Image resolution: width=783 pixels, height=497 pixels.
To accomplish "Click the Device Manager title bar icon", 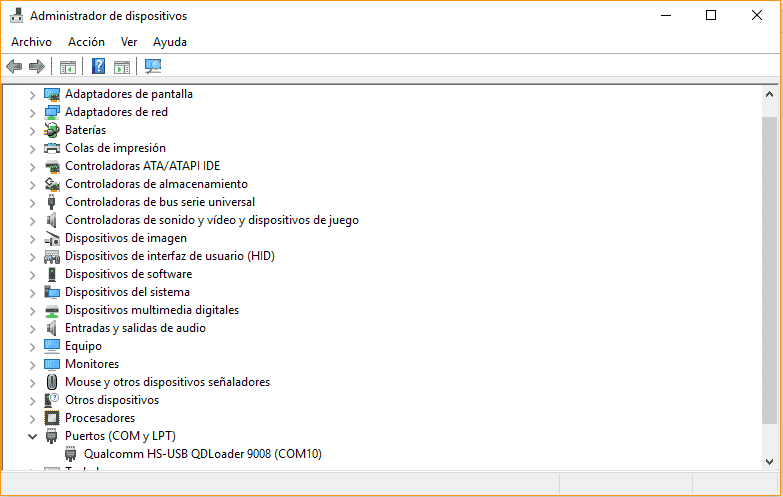I will 16,15.
